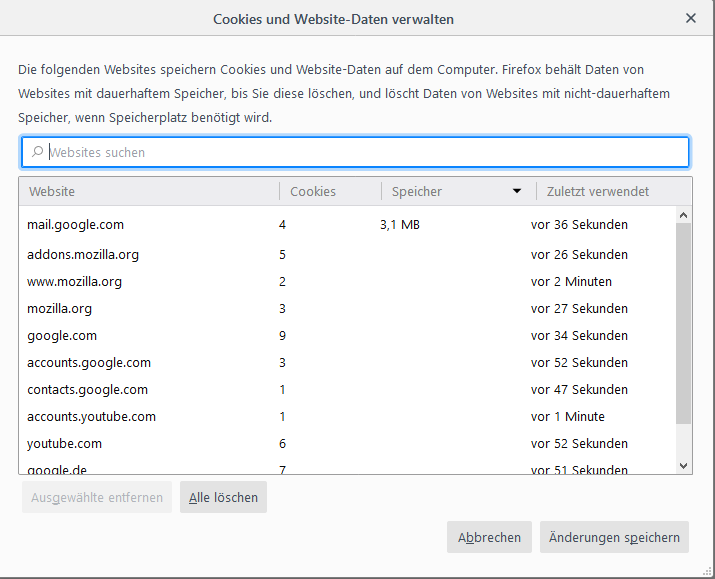Choose the accounts.google.com row
The width and height of the screenshot is (715, 579).
tap(89, 362)
